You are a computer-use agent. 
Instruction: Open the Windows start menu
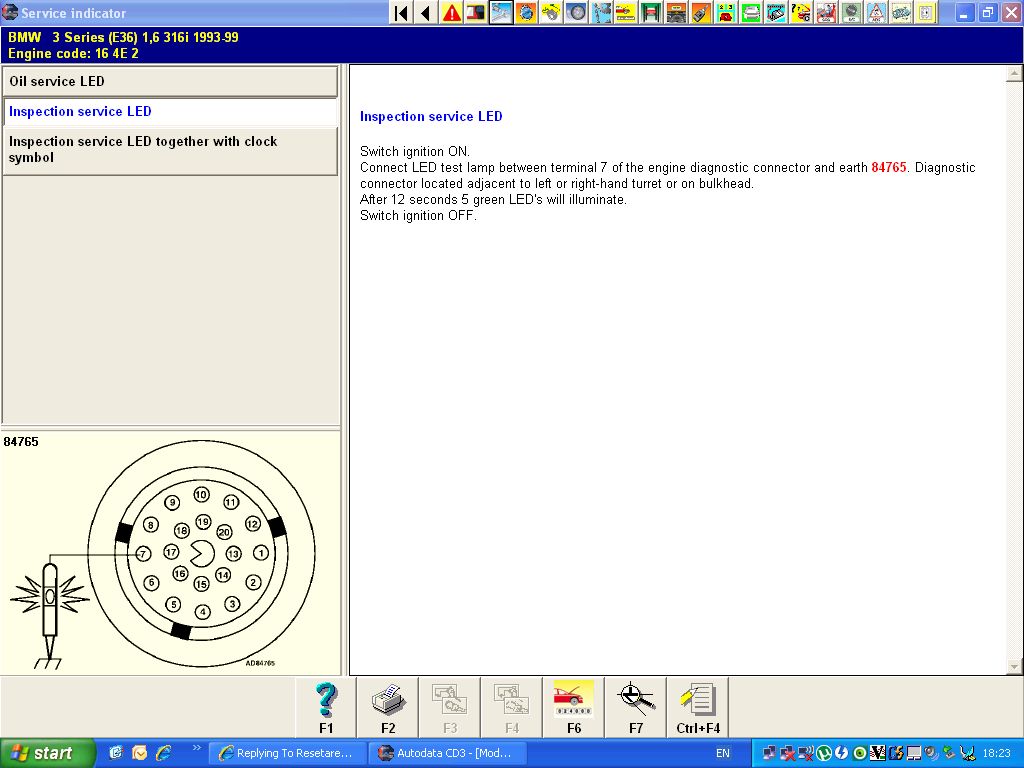pos(47,753)
